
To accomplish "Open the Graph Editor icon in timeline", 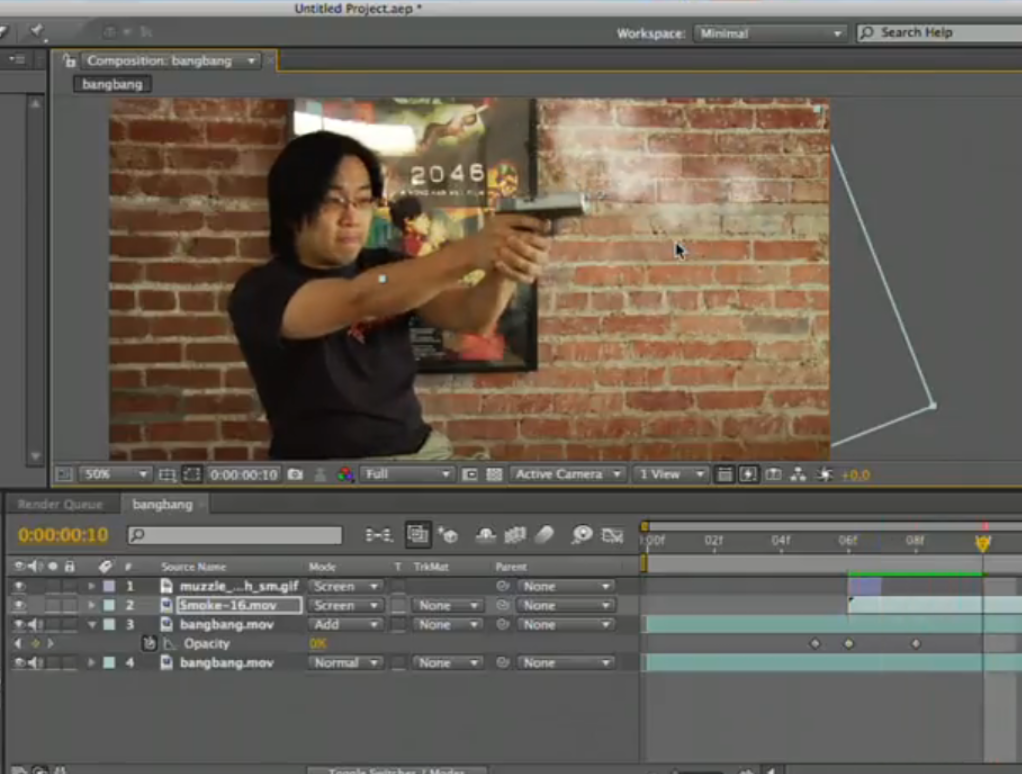I will (x=612, y=536).
